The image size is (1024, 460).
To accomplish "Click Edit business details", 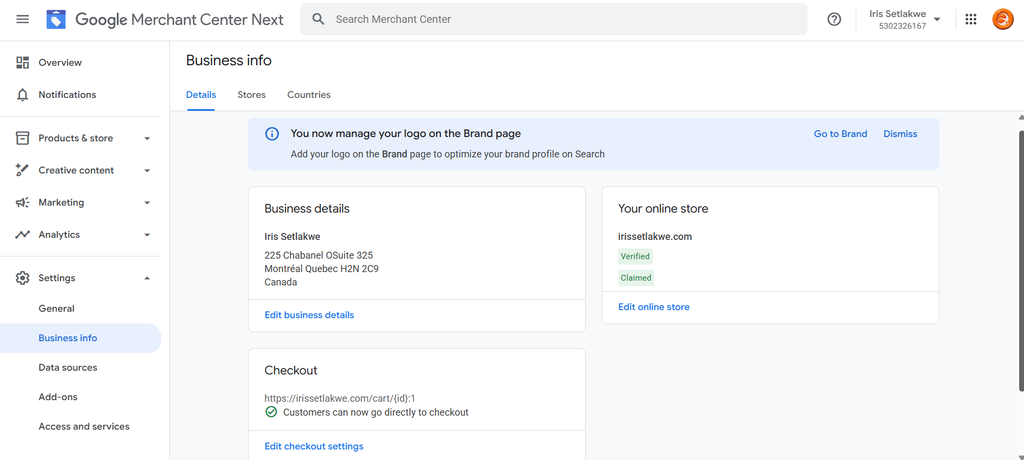I will pyautogui.click(x=310, y=315).
